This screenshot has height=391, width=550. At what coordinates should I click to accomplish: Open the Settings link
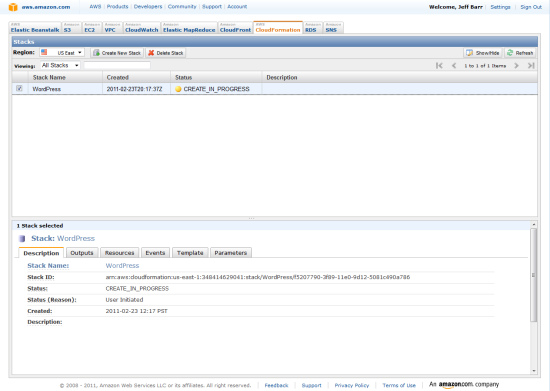click(x=500, y=7)
